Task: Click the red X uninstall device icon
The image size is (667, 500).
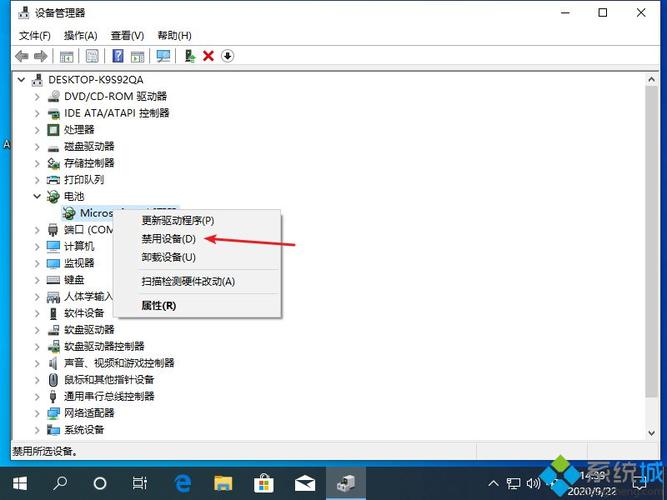Action: [208, 56]
